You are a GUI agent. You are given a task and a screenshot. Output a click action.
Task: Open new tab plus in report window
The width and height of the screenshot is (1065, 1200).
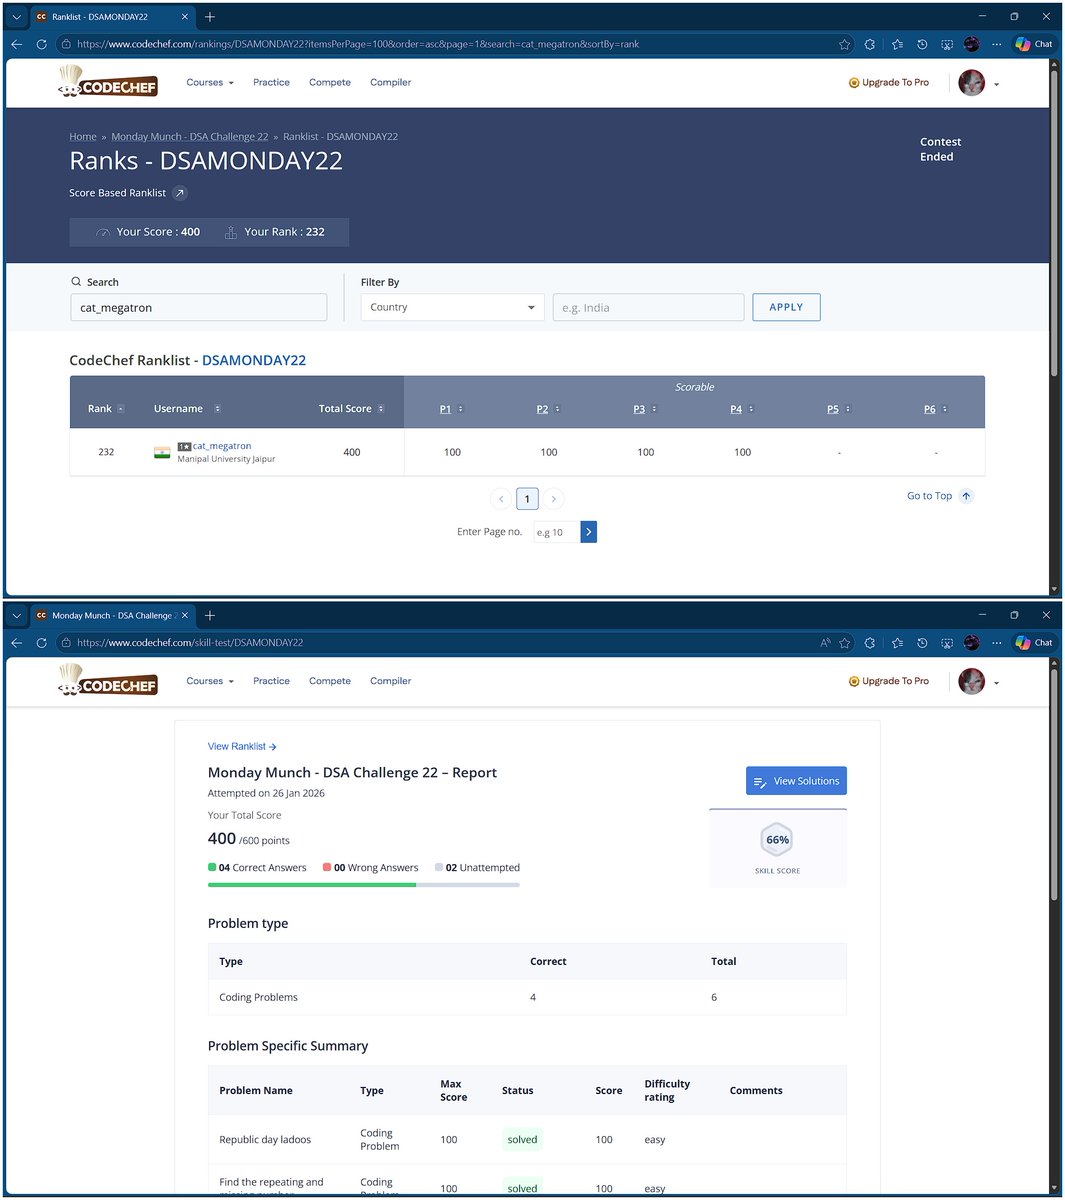coord(210,616)
